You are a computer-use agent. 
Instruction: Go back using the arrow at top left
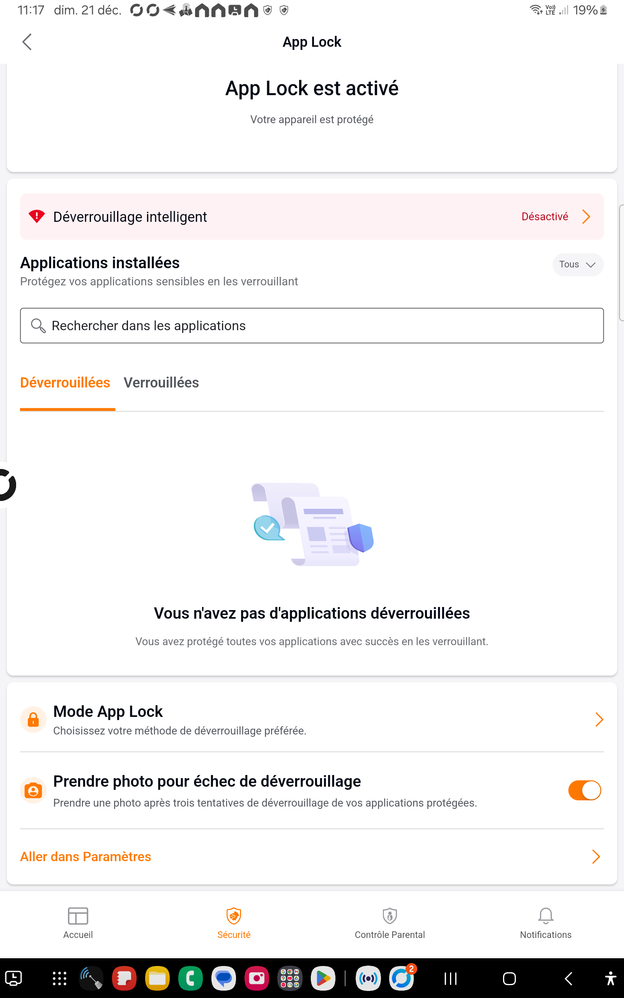(x=26, y=42)
